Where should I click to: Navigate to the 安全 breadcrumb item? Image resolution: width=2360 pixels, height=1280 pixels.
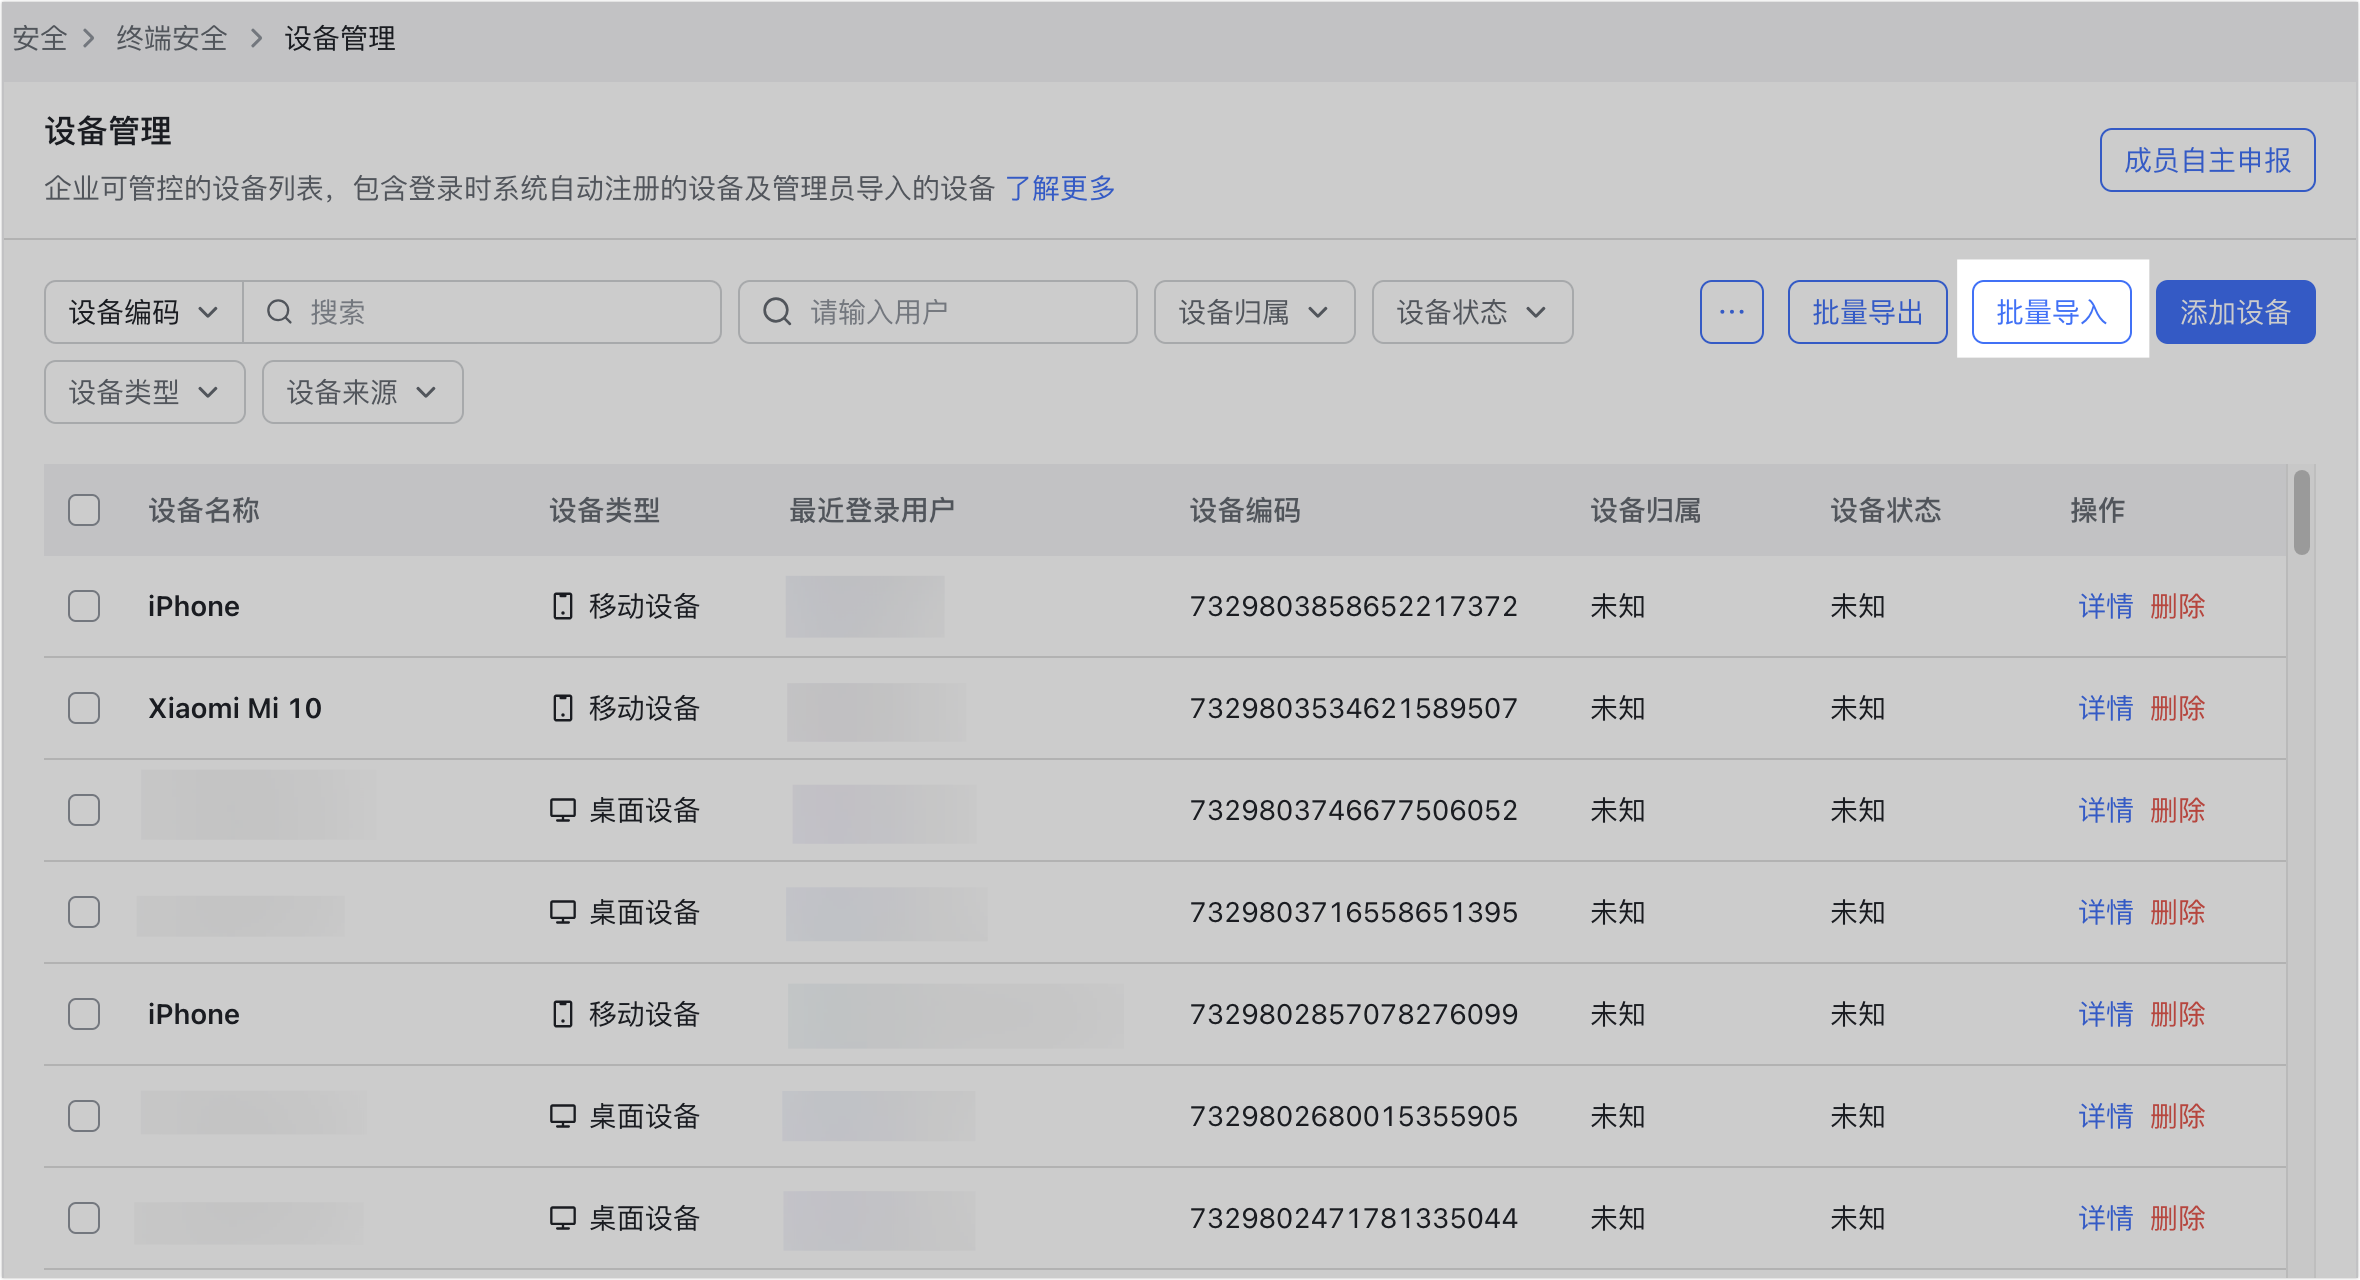[x=40, y=38]
